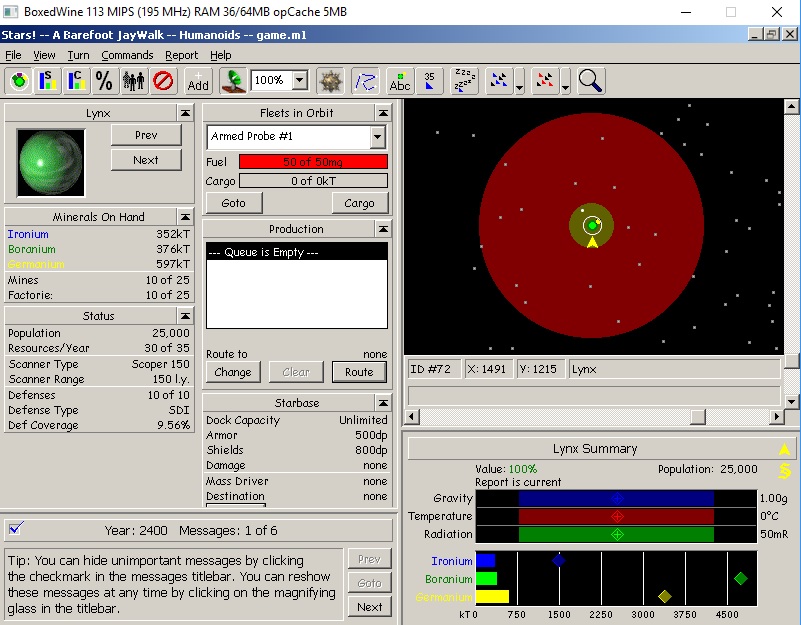Open the Armed Probe #1 fleet dropdown
801x625 pixels.
point(378,137)
